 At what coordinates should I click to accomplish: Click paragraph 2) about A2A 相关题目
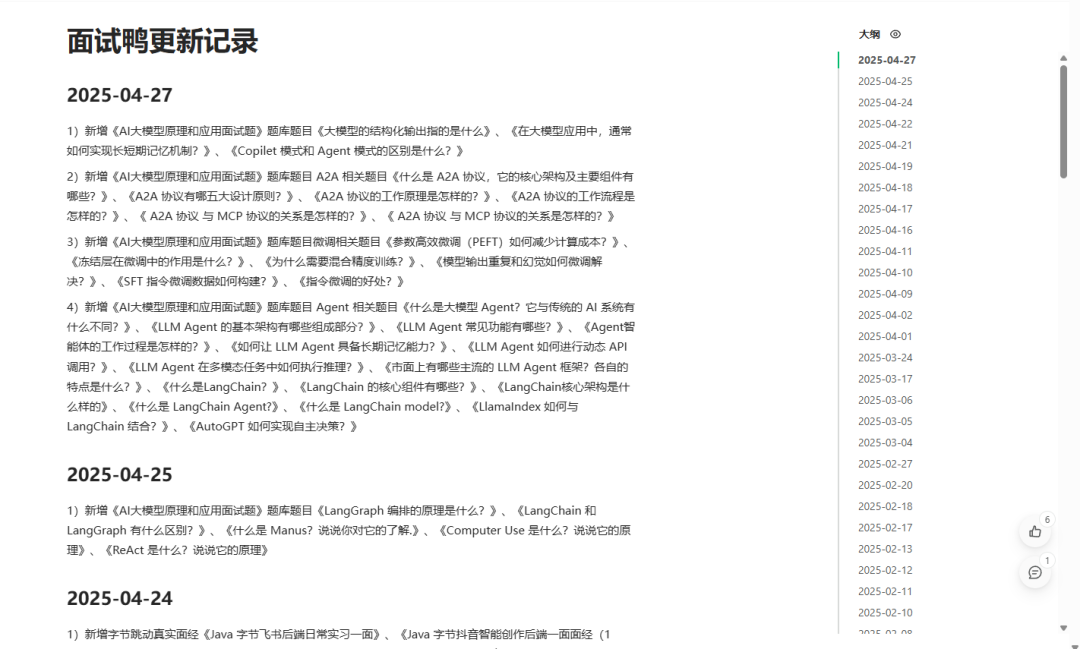pos(351,196)
